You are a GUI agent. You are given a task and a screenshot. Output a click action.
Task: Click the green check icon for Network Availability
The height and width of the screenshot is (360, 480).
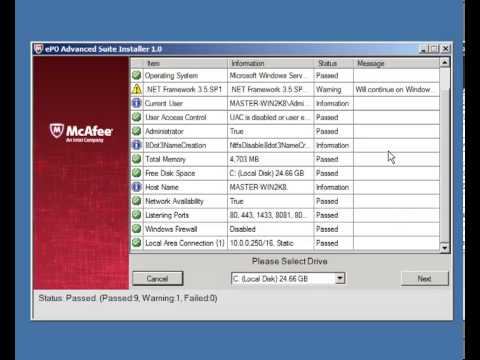coord(136,201)
